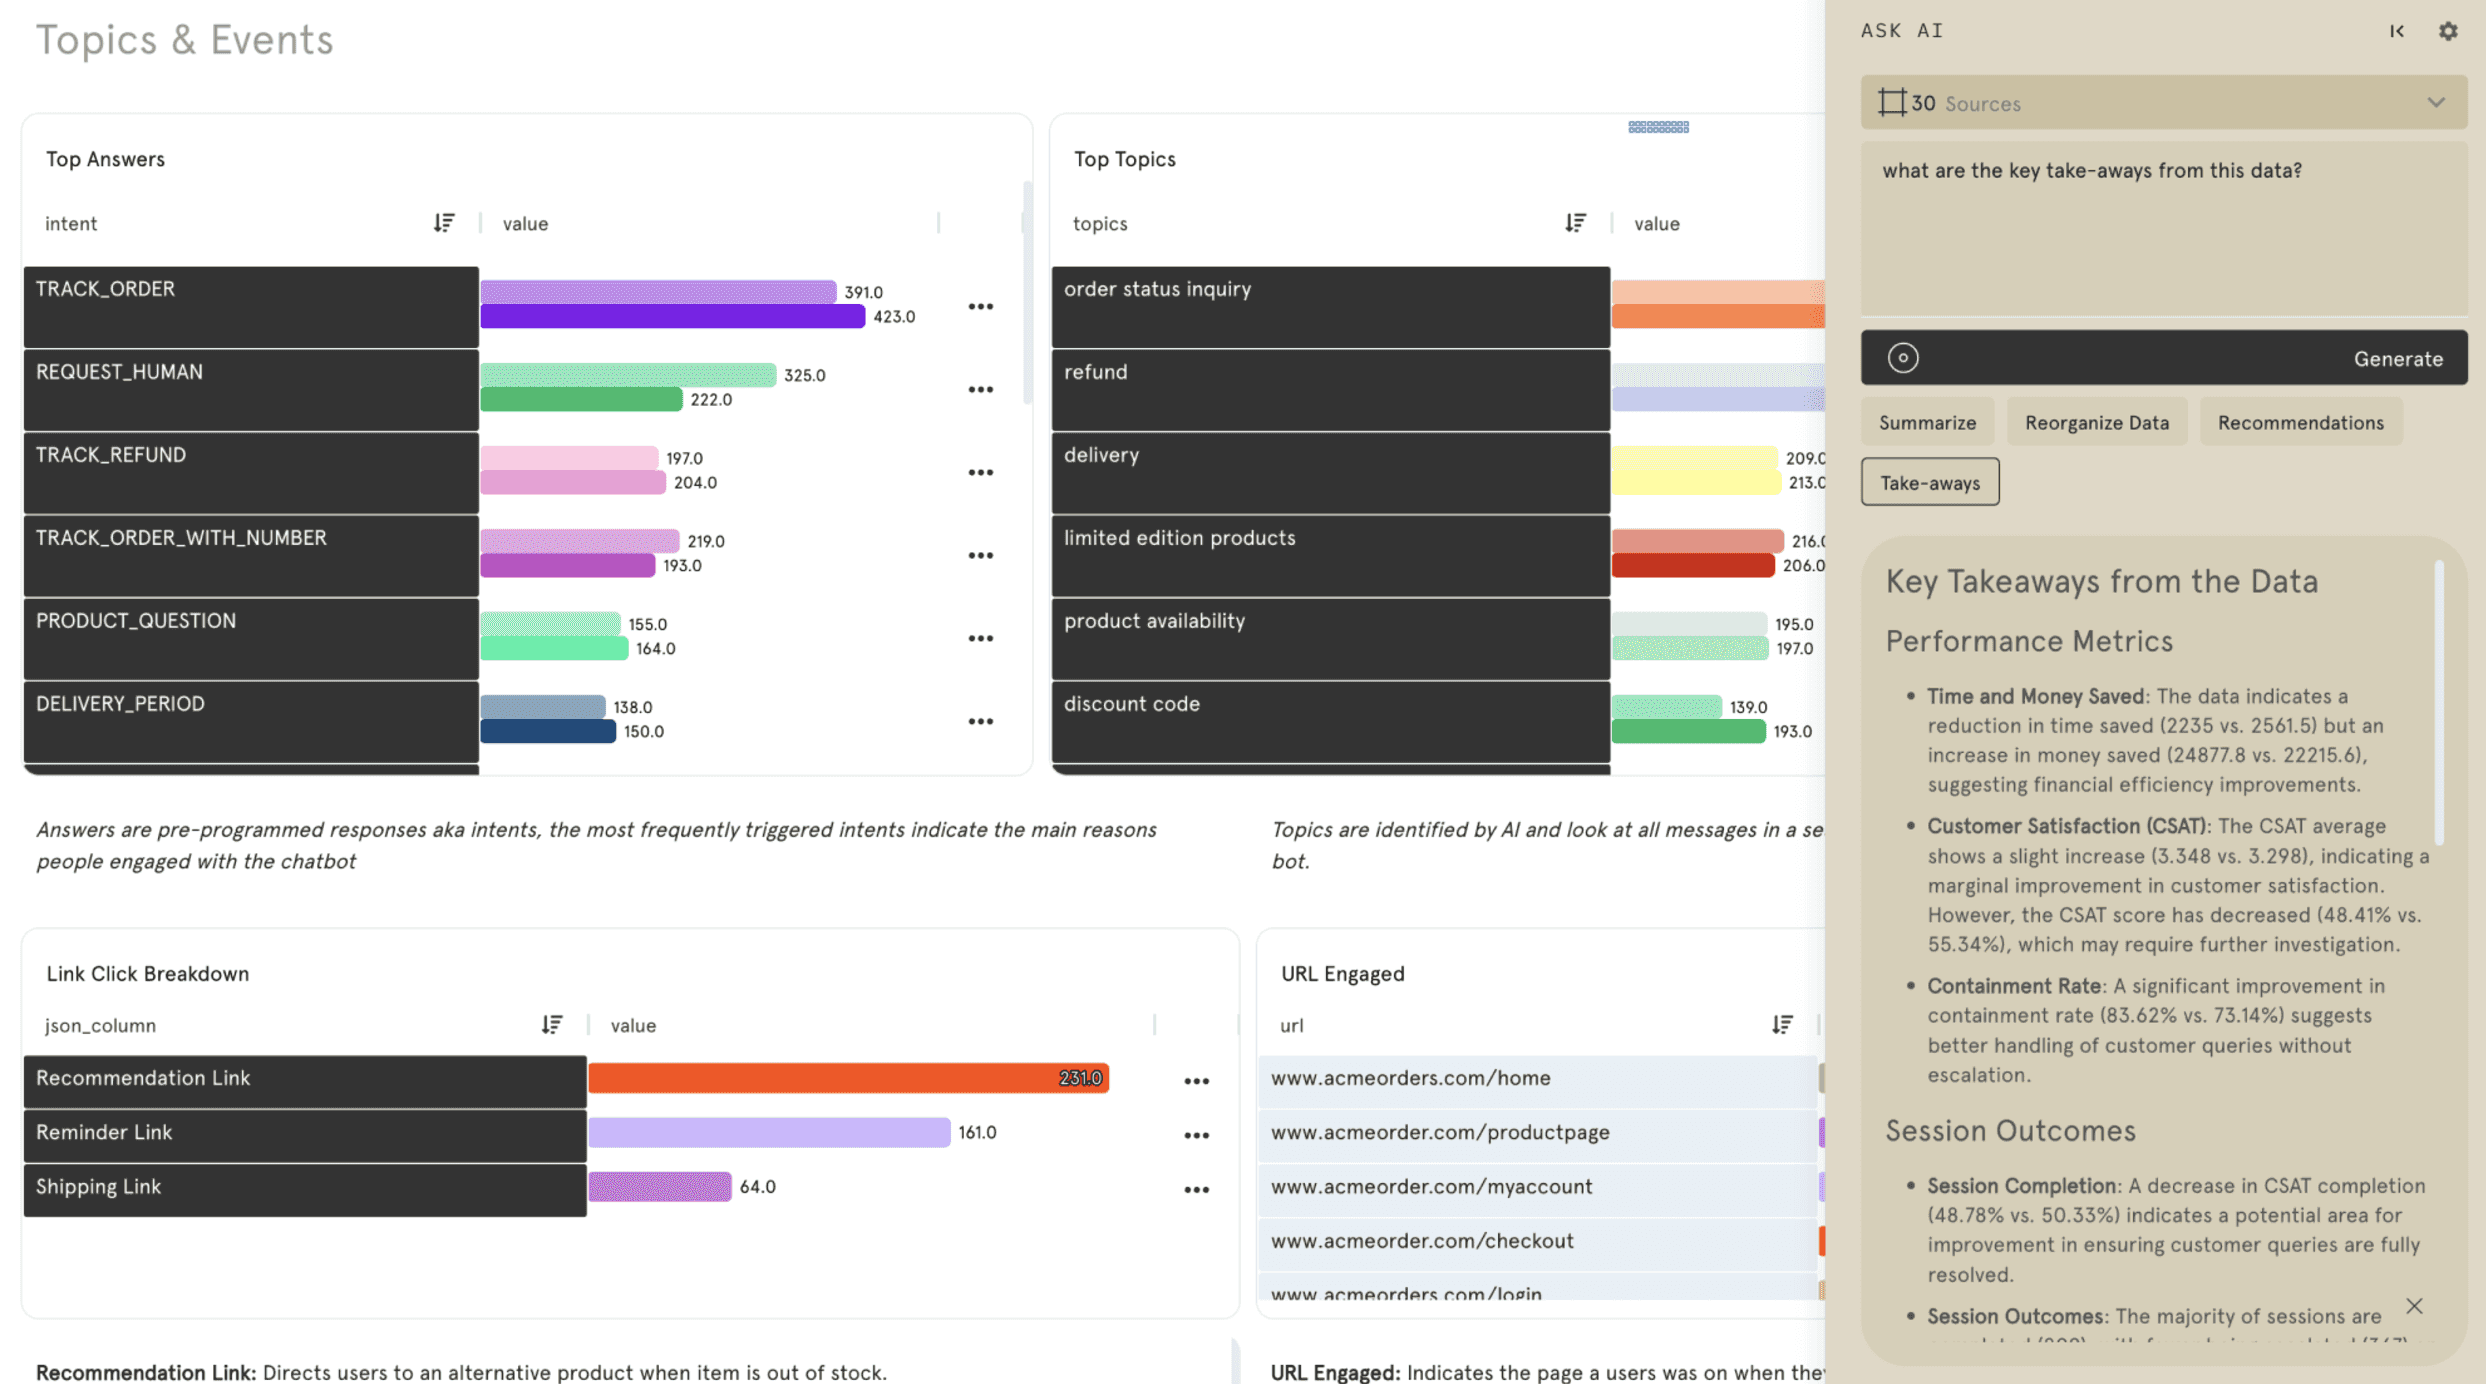Click the orange Recommendation Link bar
Image resolution: width=2486 pixels, height=1384 pixels.
846,1078
